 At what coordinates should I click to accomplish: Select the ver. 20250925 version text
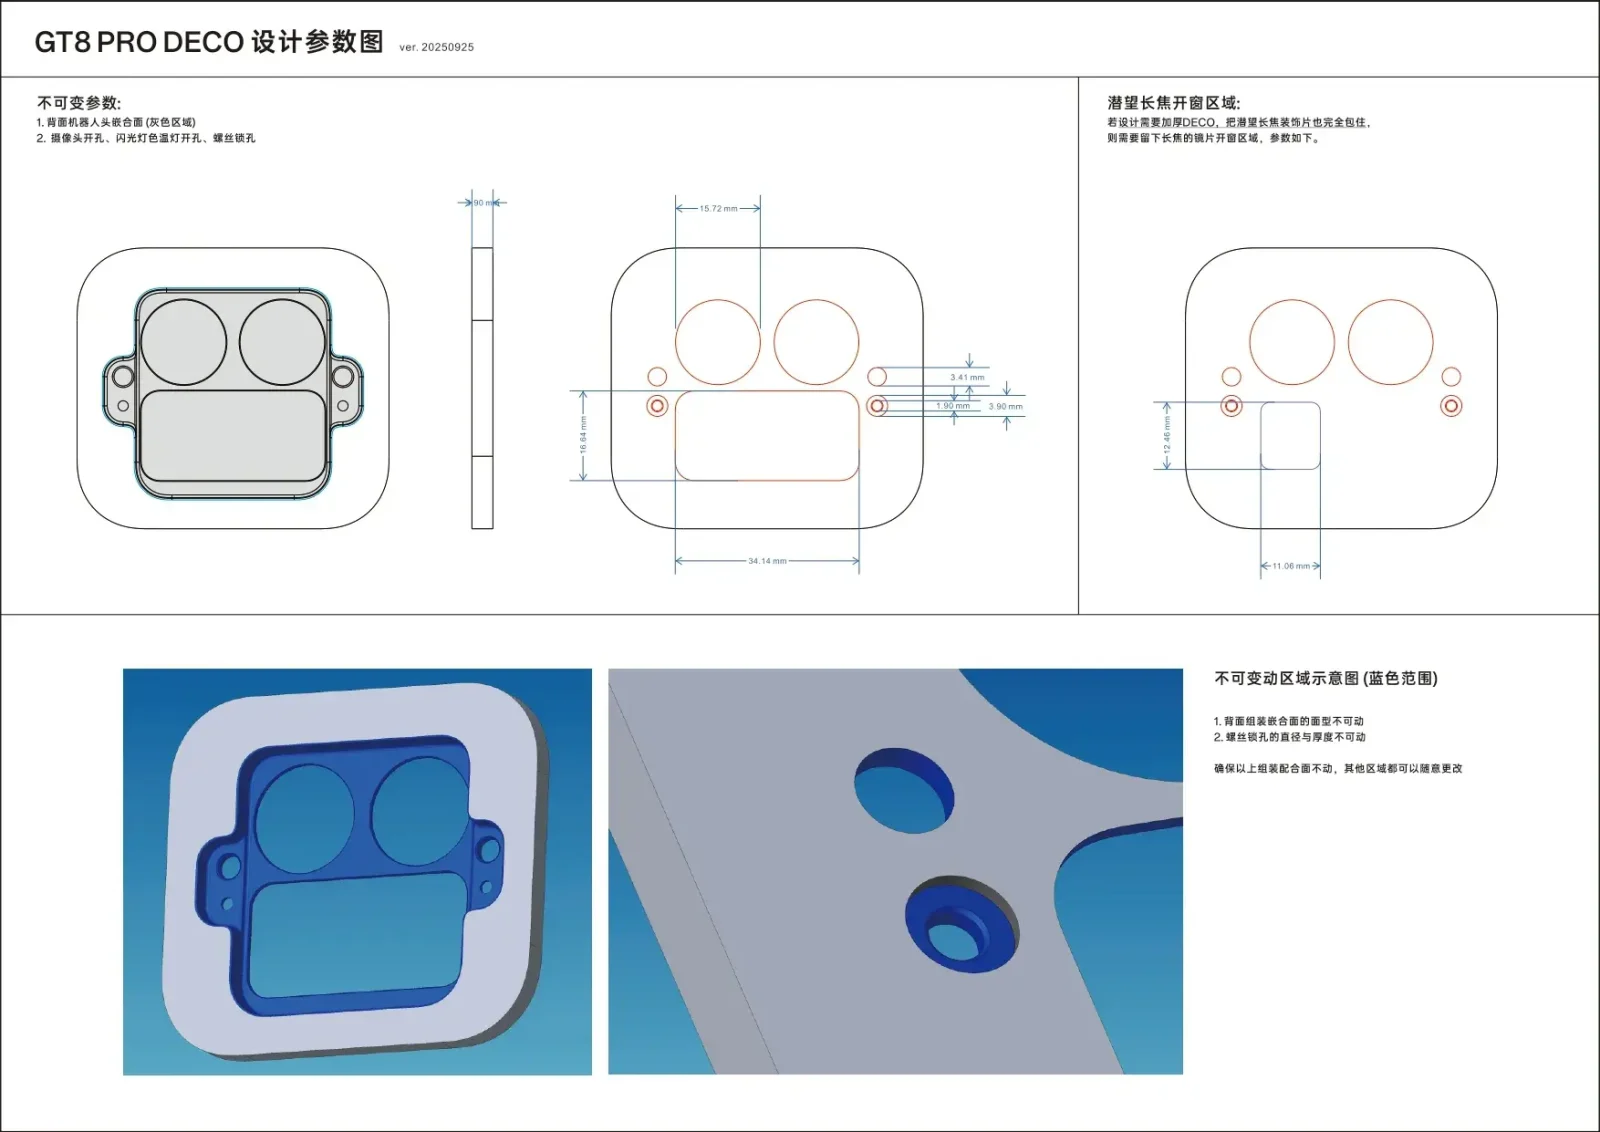[436, 47]
